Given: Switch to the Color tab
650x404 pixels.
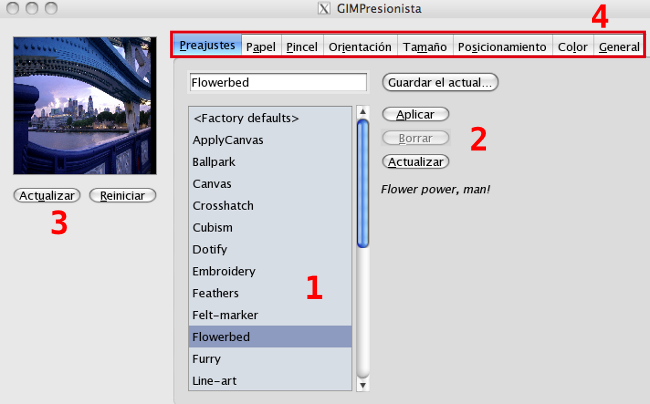Looking at the screenshot, I should [573, 46].
